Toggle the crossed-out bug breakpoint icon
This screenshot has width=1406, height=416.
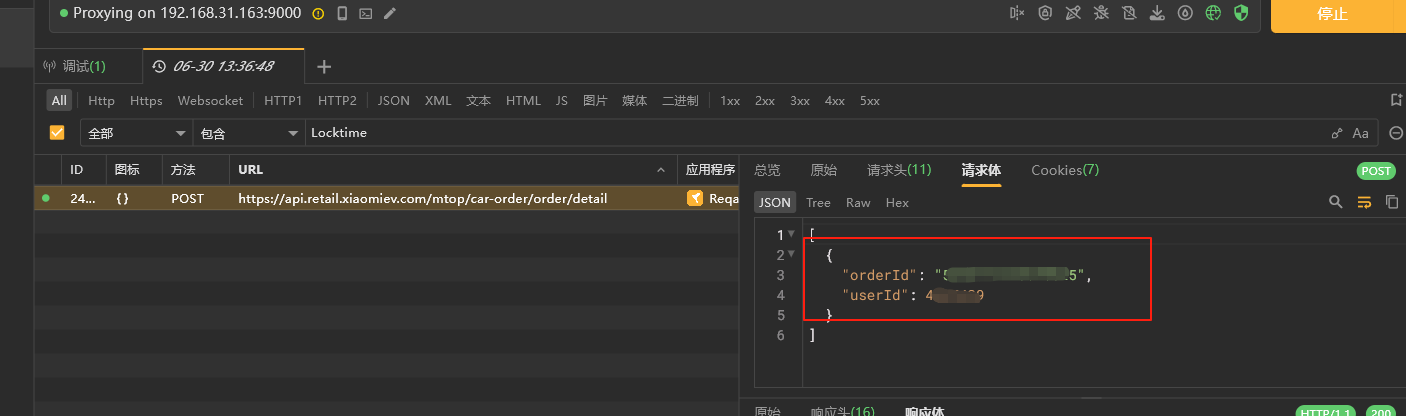(1102, 14)
